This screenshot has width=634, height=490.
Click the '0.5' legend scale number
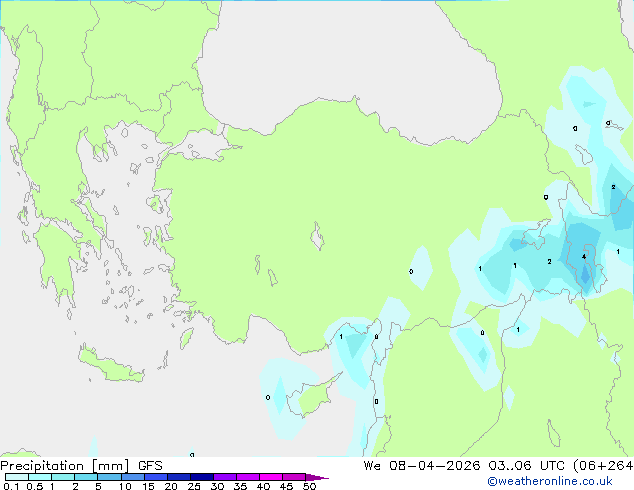click(x=35, y=486)
